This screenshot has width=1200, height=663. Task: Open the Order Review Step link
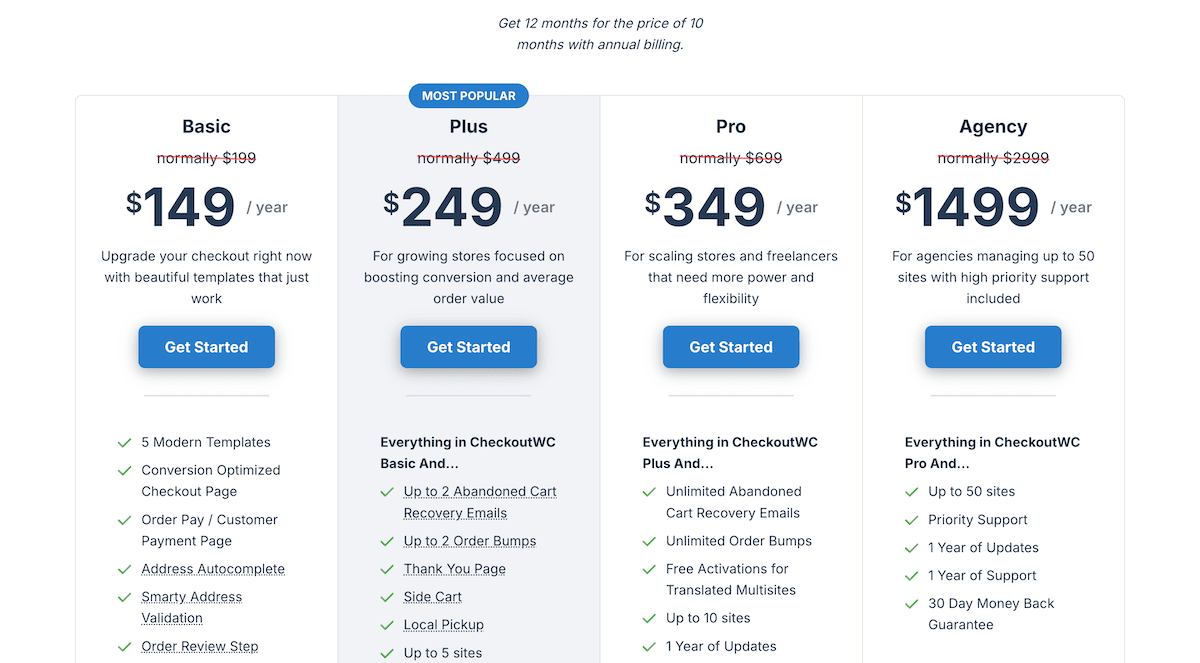tap(200, 646)
